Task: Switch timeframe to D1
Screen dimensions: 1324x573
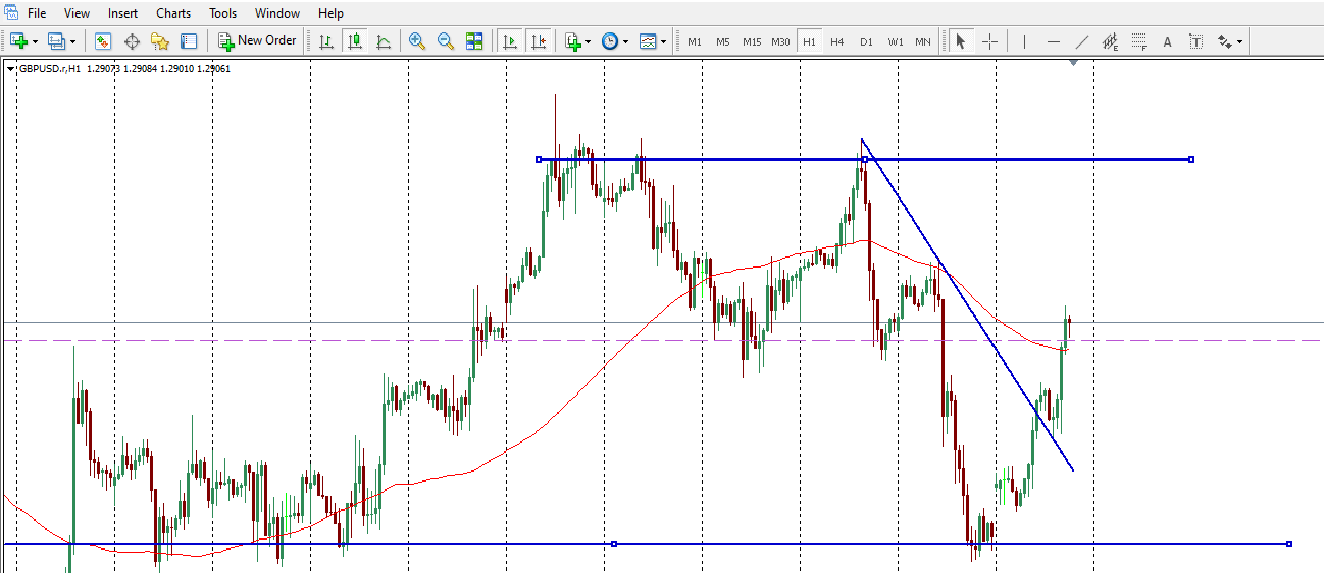Action: [x=866, y=41]
